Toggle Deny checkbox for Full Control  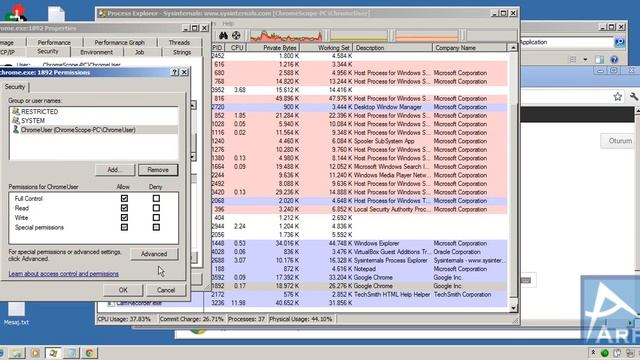156,198
